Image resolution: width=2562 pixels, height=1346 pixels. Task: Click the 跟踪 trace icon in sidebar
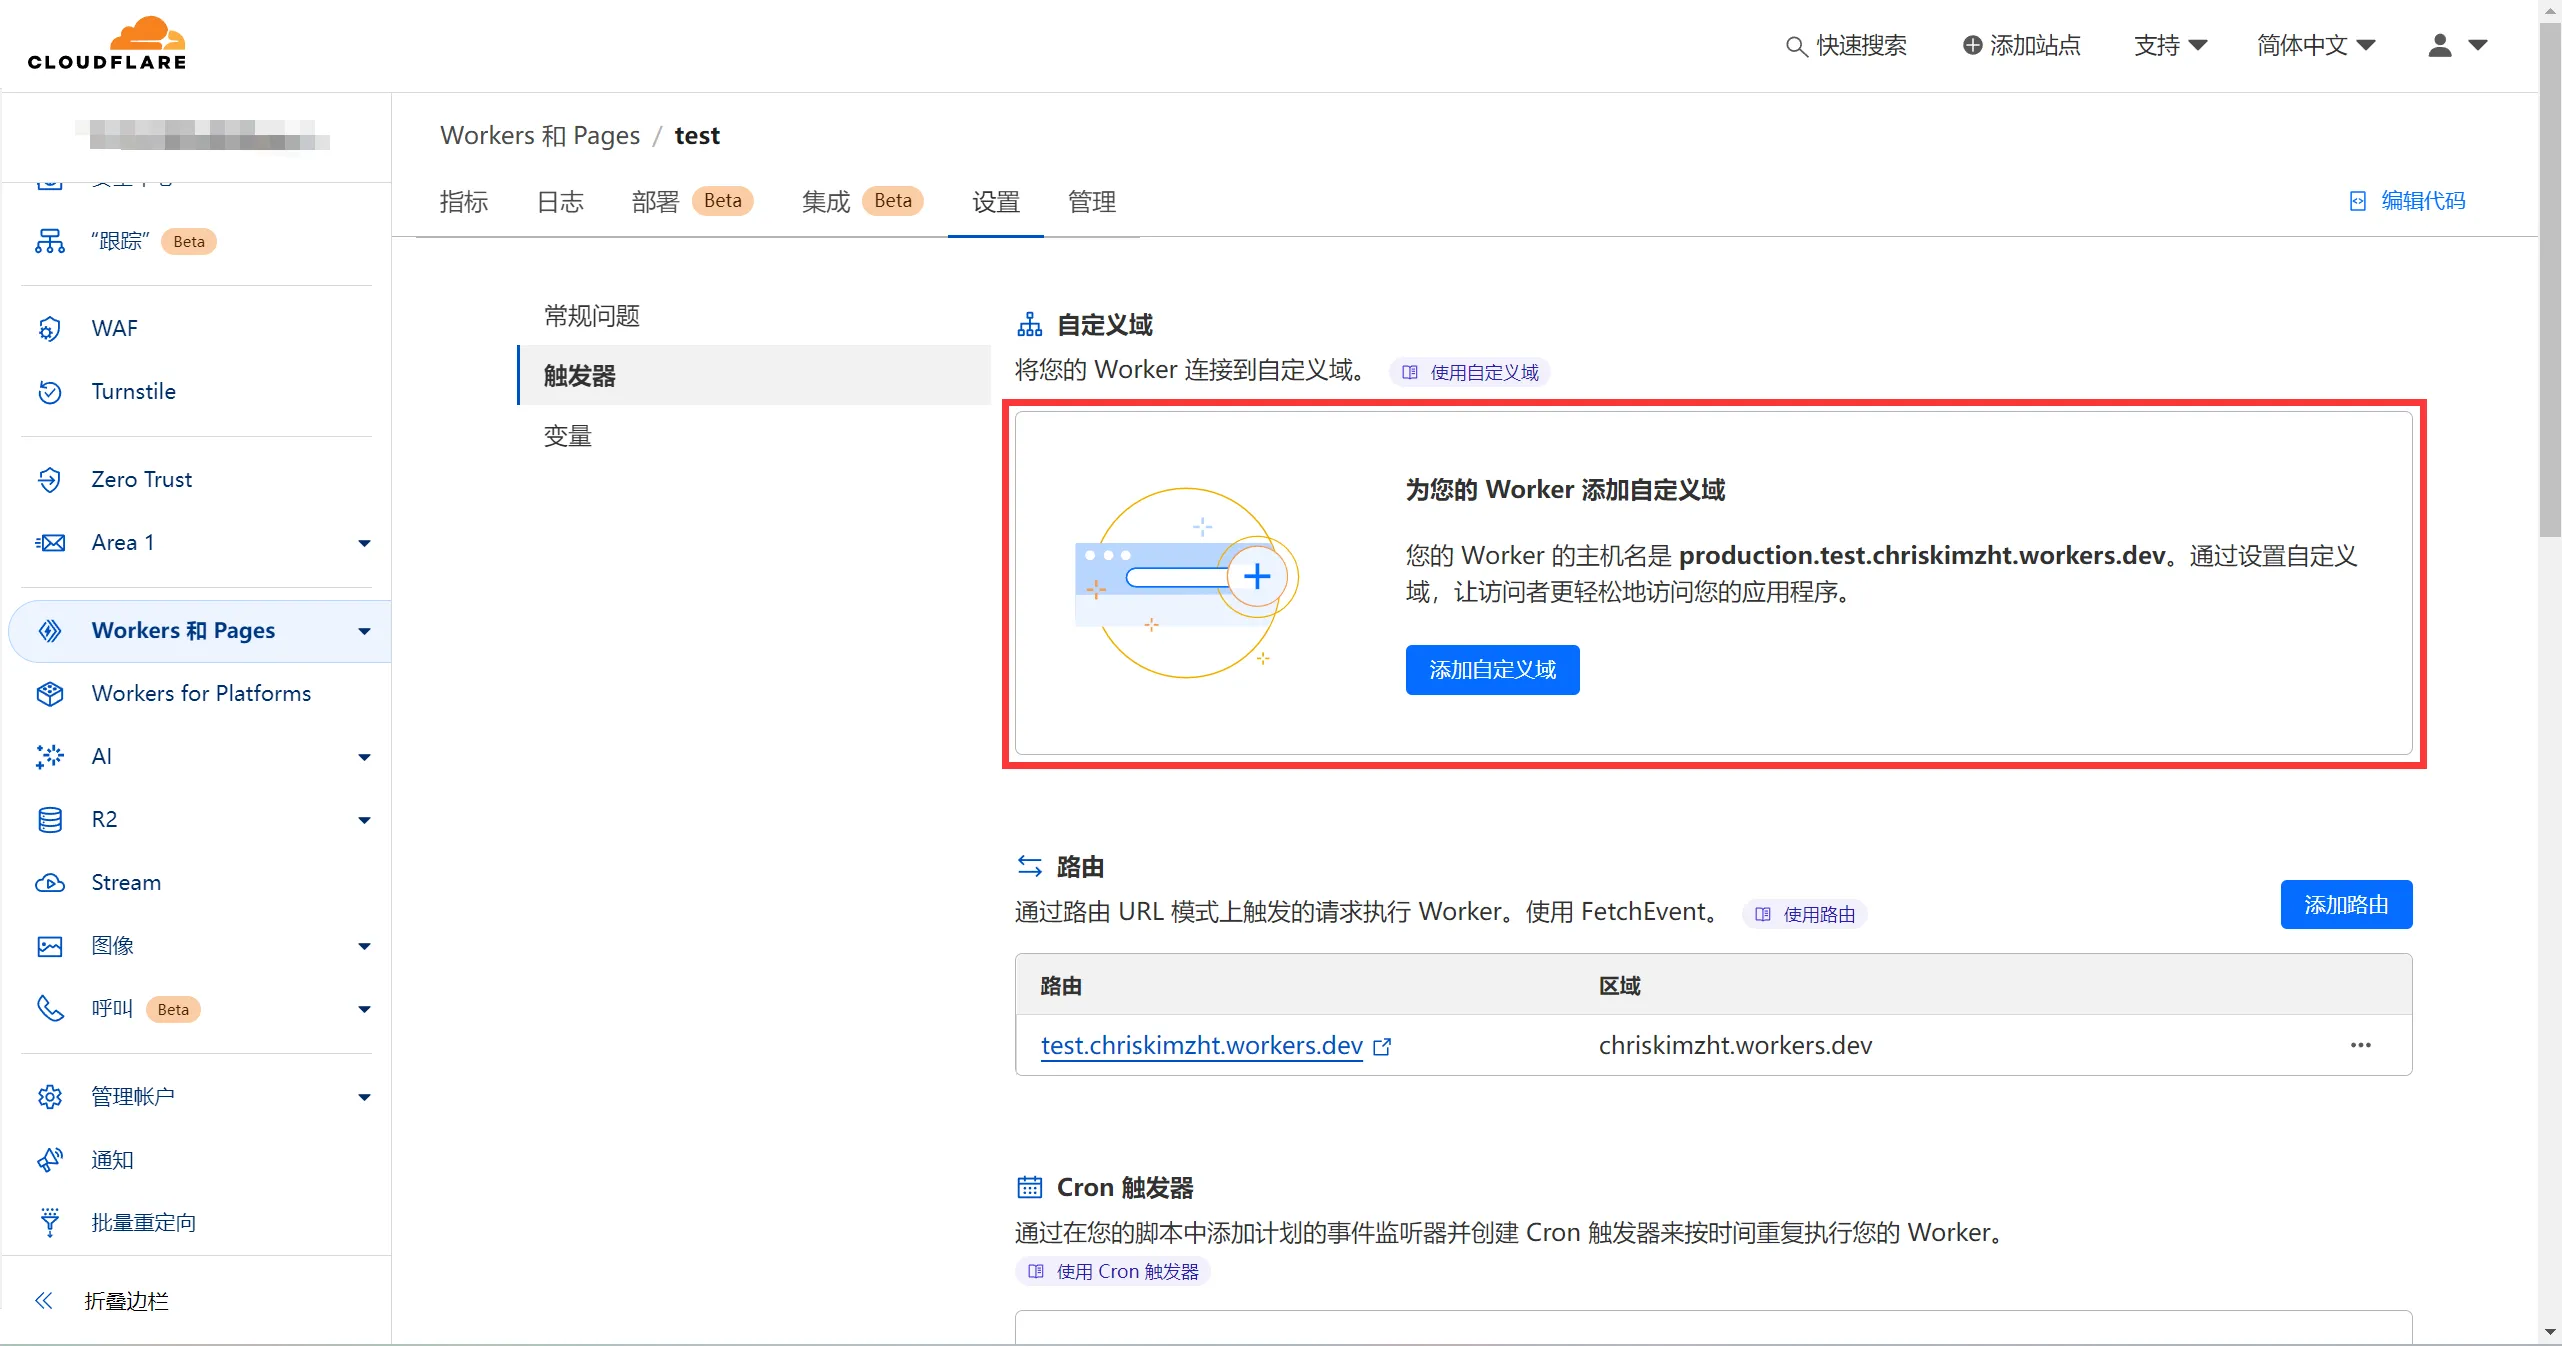49,241
